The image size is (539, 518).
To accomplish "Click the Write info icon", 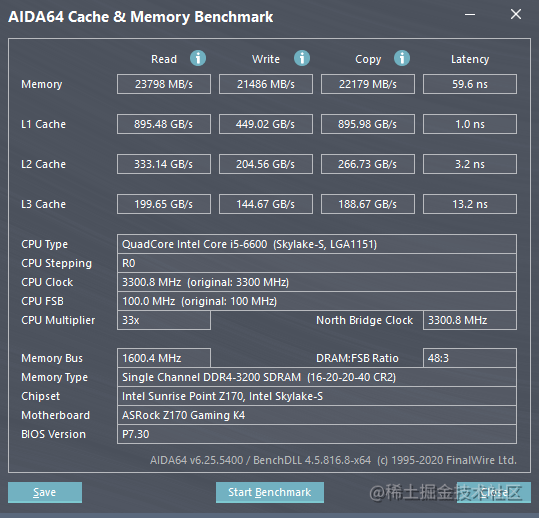I will [302, 58].
